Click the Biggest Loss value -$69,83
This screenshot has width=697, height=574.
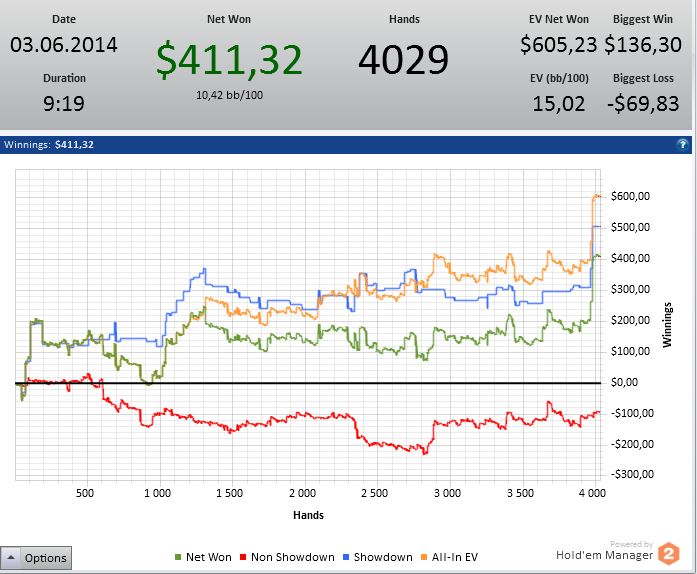tap(643, 104)
